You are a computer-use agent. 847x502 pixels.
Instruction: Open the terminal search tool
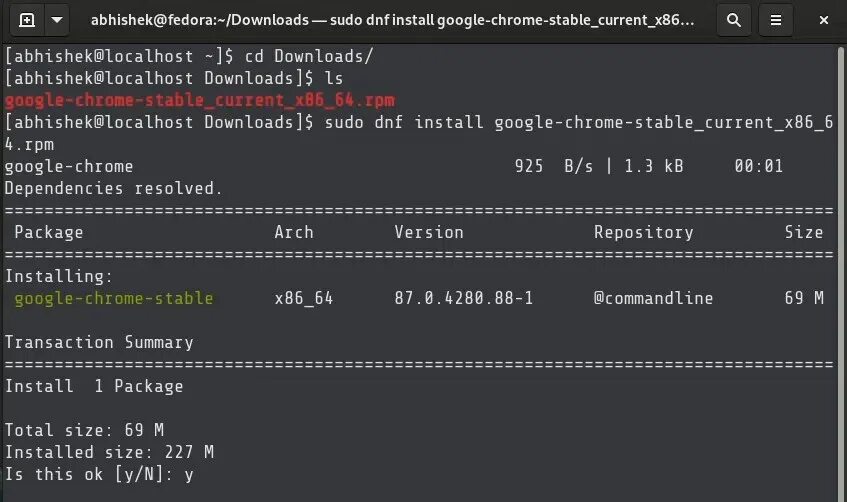(x=734, y=20)
